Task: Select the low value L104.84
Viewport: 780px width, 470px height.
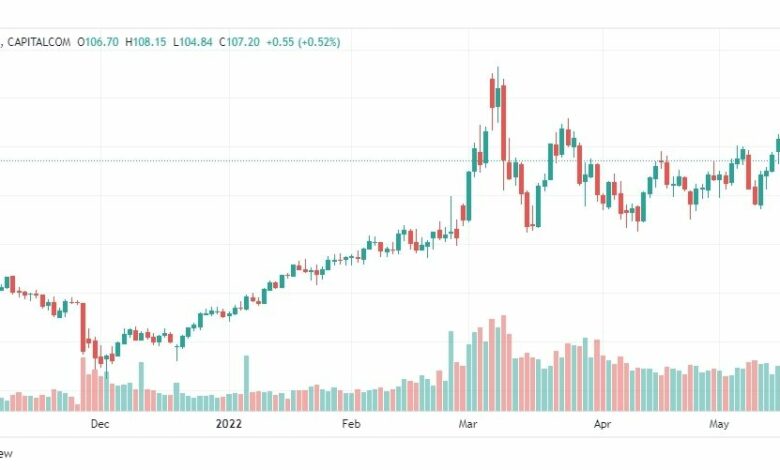Action: pyautogui.click(x=193, y=42)
